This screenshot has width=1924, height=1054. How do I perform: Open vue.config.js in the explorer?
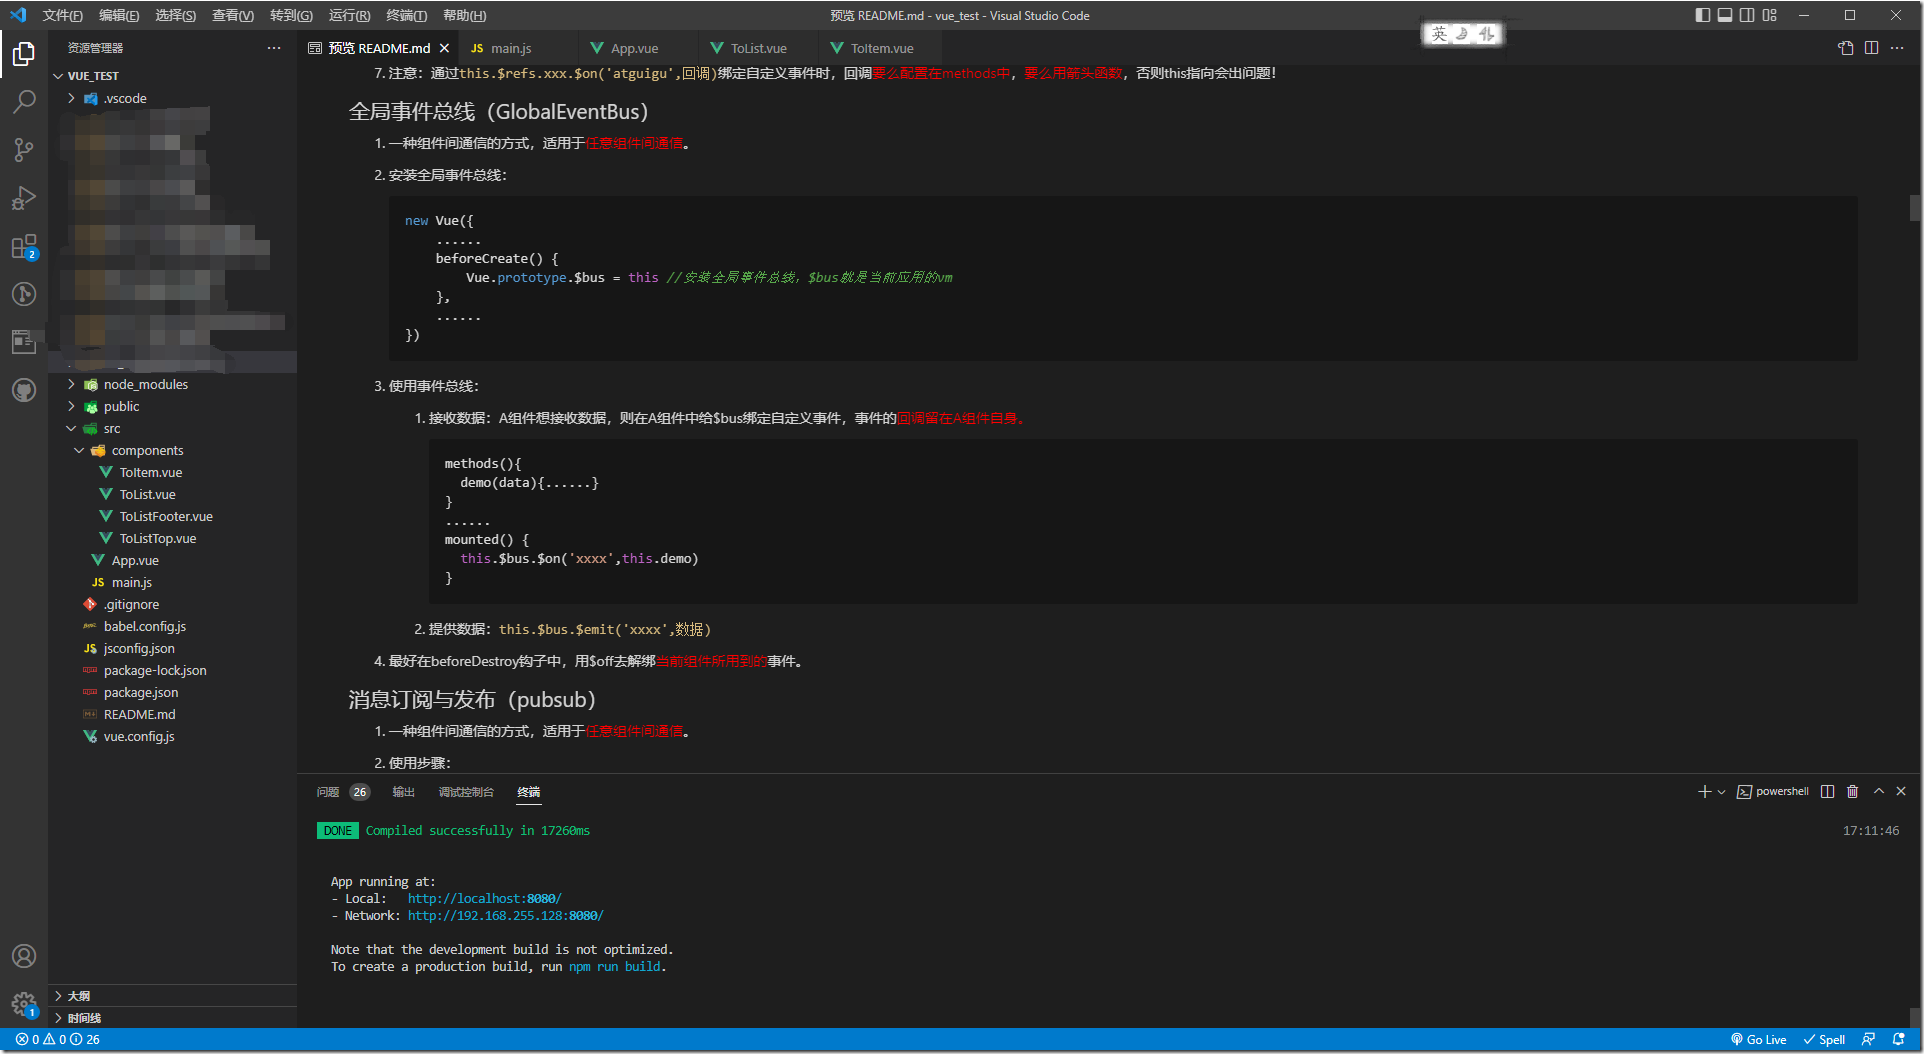point(139,736)
